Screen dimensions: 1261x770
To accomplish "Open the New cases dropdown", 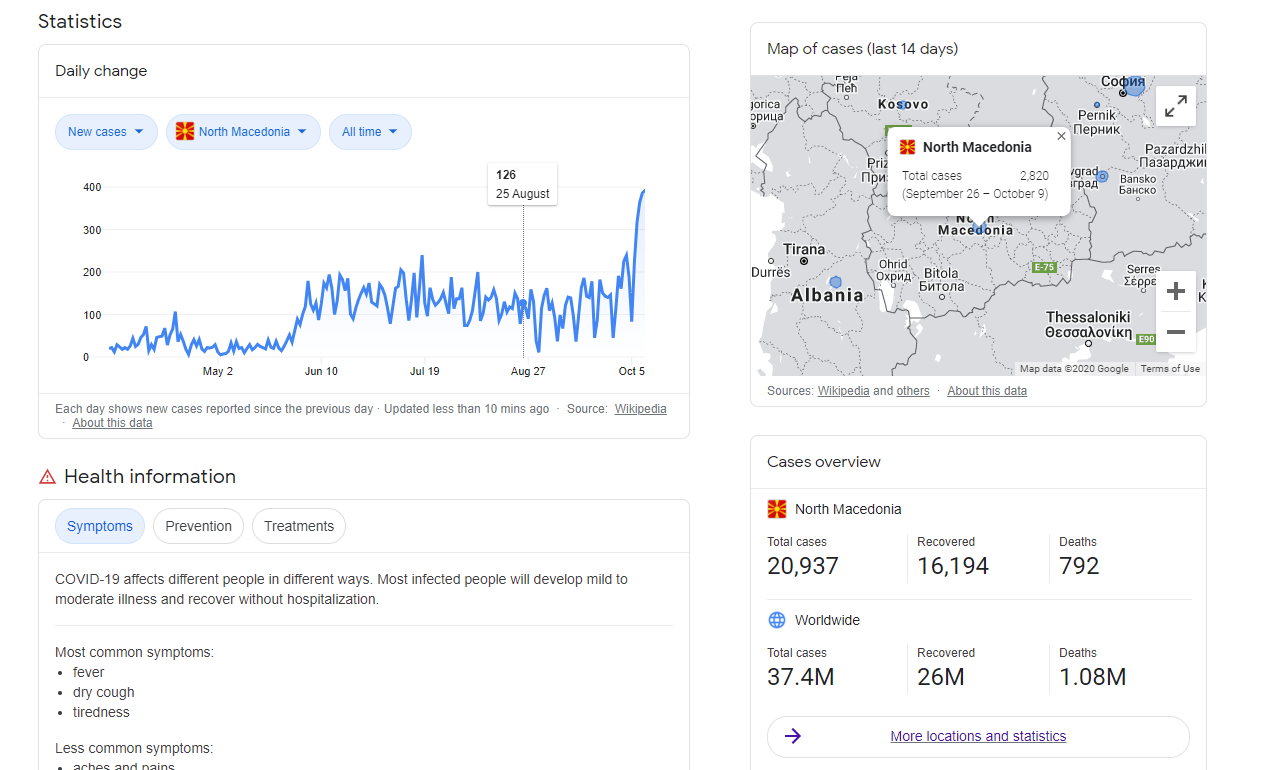I will [106, 132].
